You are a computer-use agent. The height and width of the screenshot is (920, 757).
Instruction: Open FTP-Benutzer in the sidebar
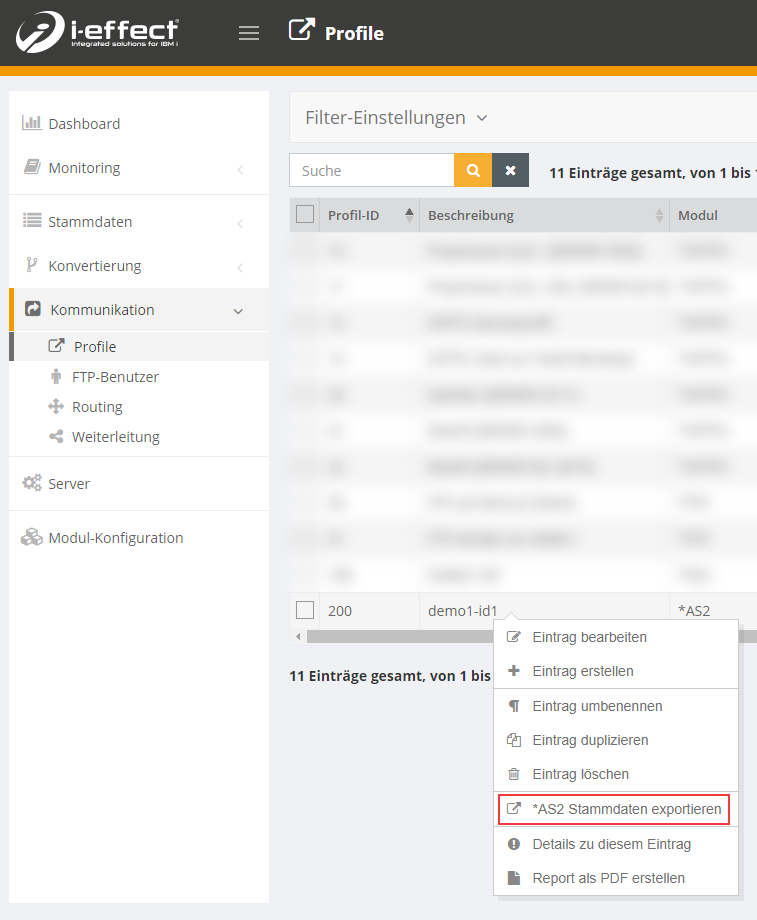(115, 377)
